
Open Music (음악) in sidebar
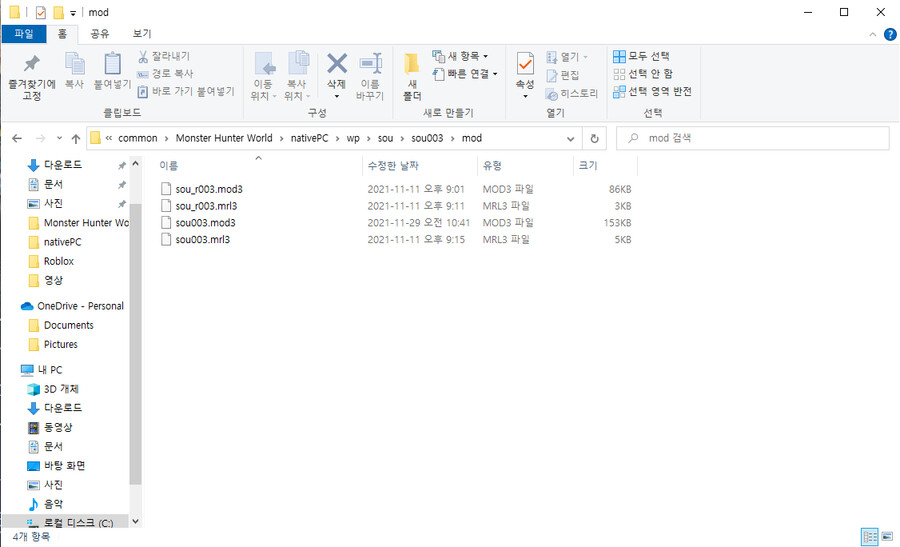pyautogui.click(x=53, y=505)
